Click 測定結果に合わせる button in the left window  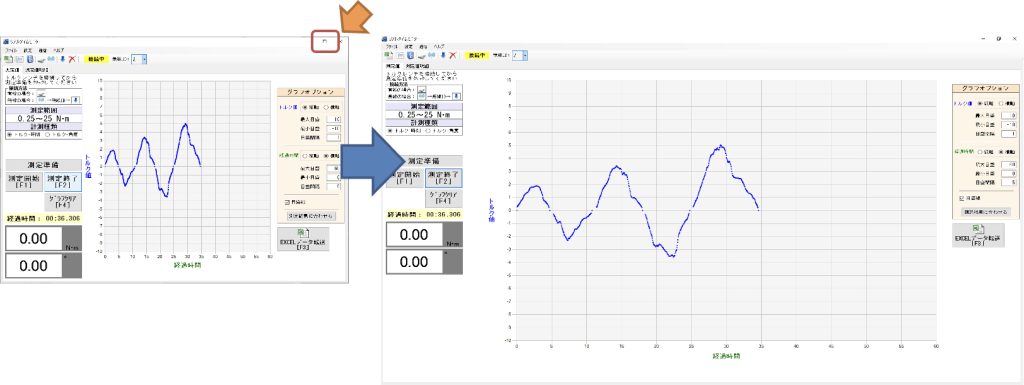click(x=312, y=215)
